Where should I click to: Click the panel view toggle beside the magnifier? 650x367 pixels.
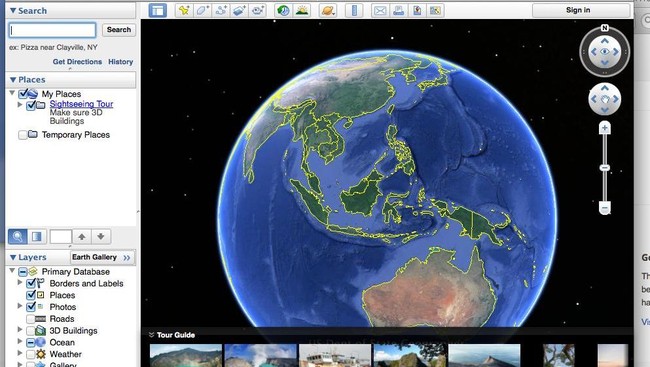coord(36,236)
